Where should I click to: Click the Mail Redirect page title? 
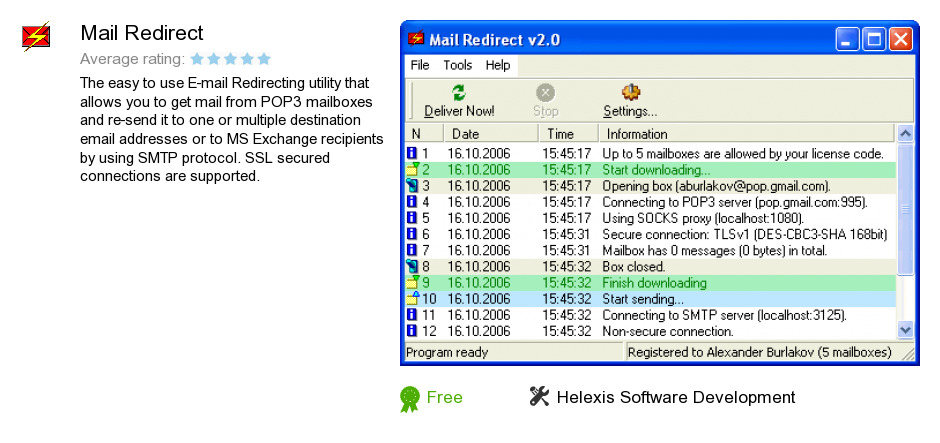click(x=142, y=33)
